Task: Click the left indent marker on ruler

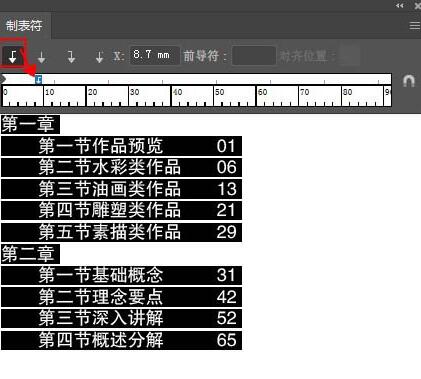Action: (3, 79)
